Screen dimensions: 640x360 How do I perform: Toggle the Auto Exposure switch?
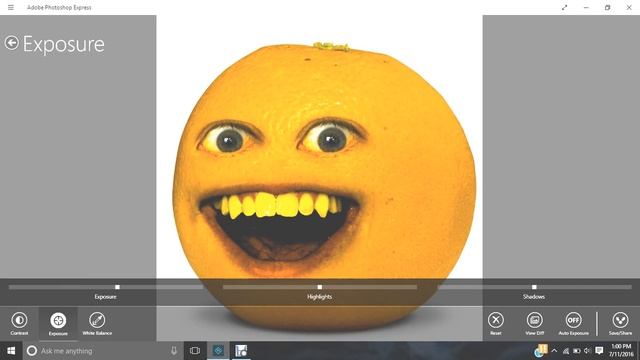[x=573, y=323]
